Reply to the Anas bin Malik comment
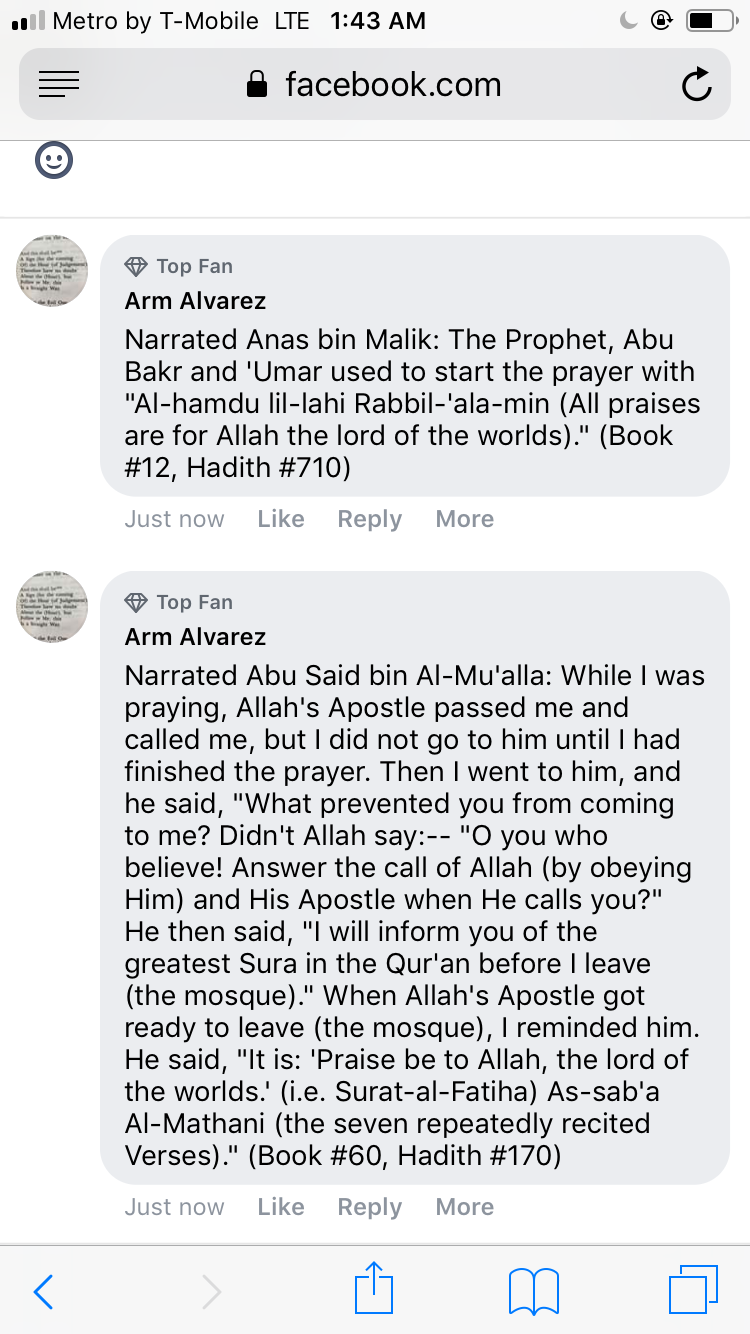 (369, 519)
